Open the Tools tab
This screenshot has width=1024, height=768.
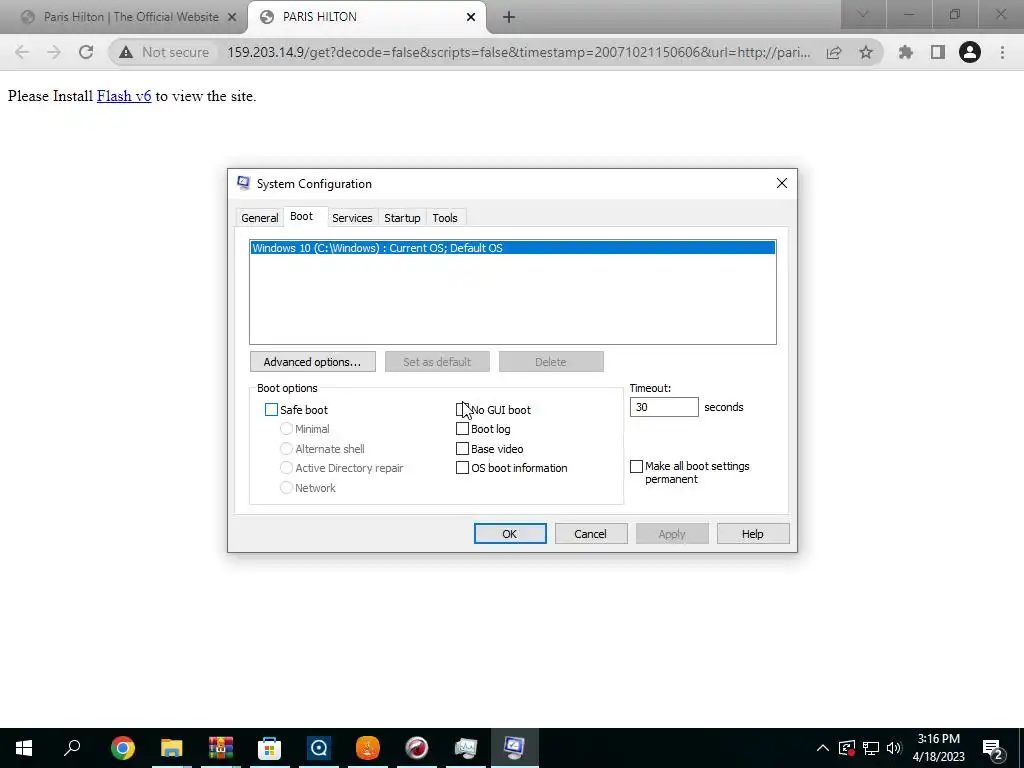(445, 218)
